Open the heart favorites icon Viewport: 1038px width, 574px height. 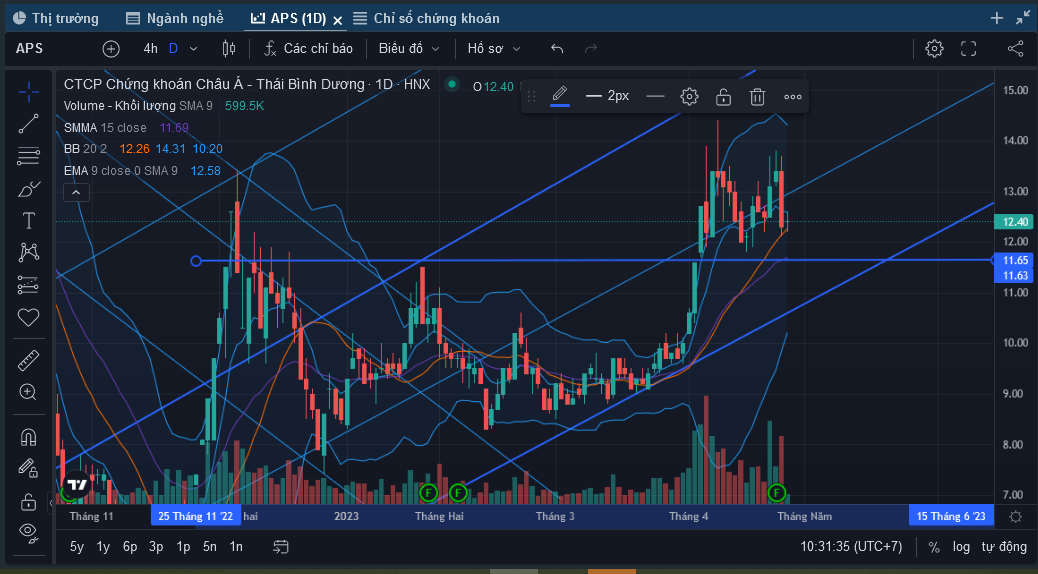(x=28, y=318)
